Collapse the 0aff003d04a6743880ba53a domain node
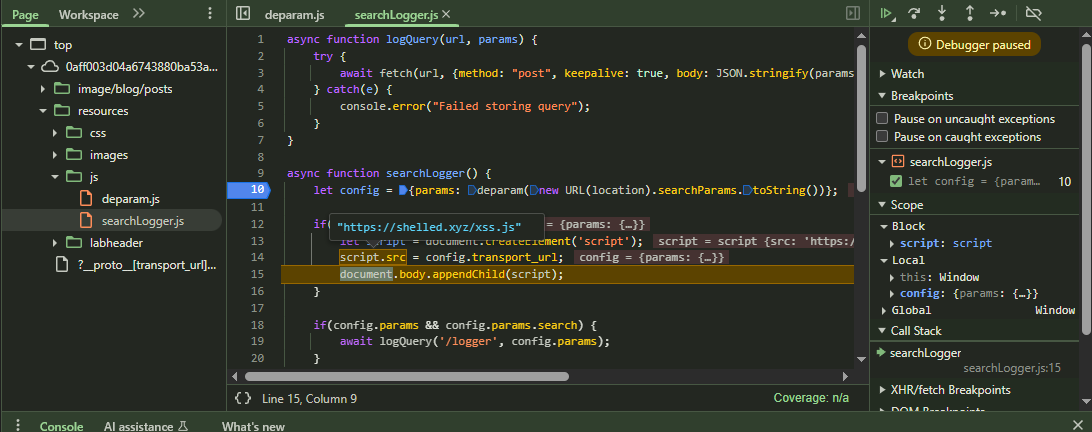 pos(31,67)
